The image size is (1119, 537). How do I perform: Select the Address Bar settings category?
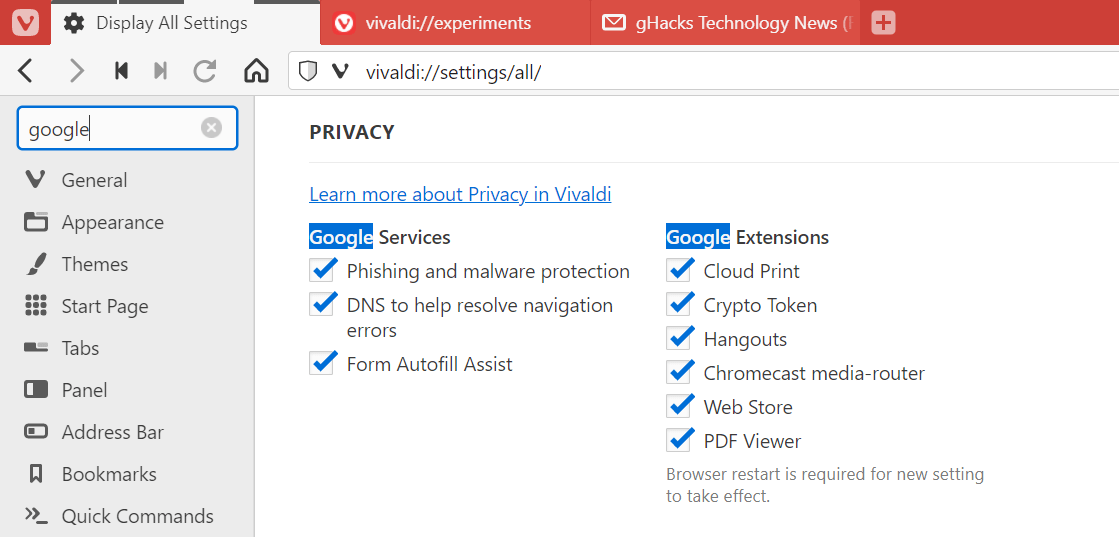(x=112, y=432)
